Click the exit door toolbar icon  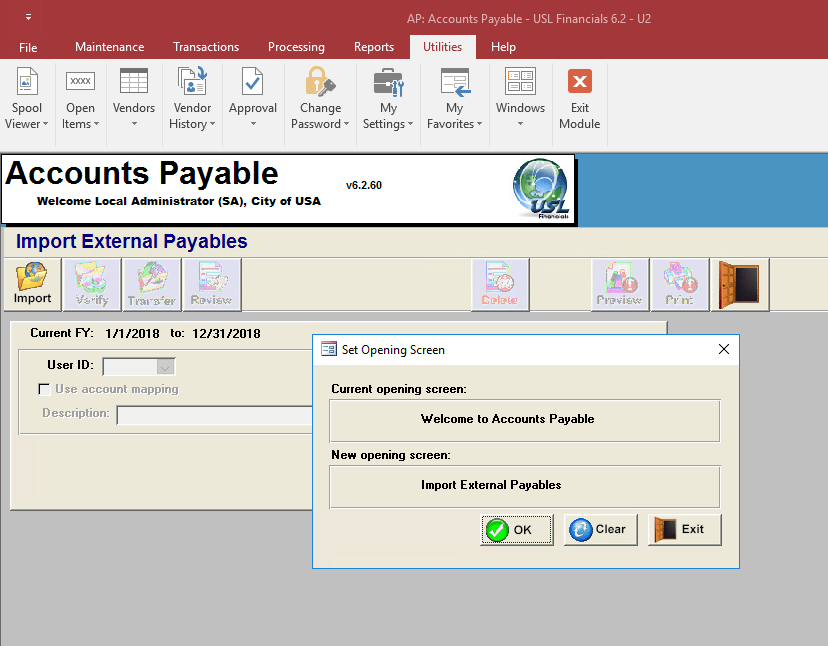pyautogui.click(x=740, y=285)
